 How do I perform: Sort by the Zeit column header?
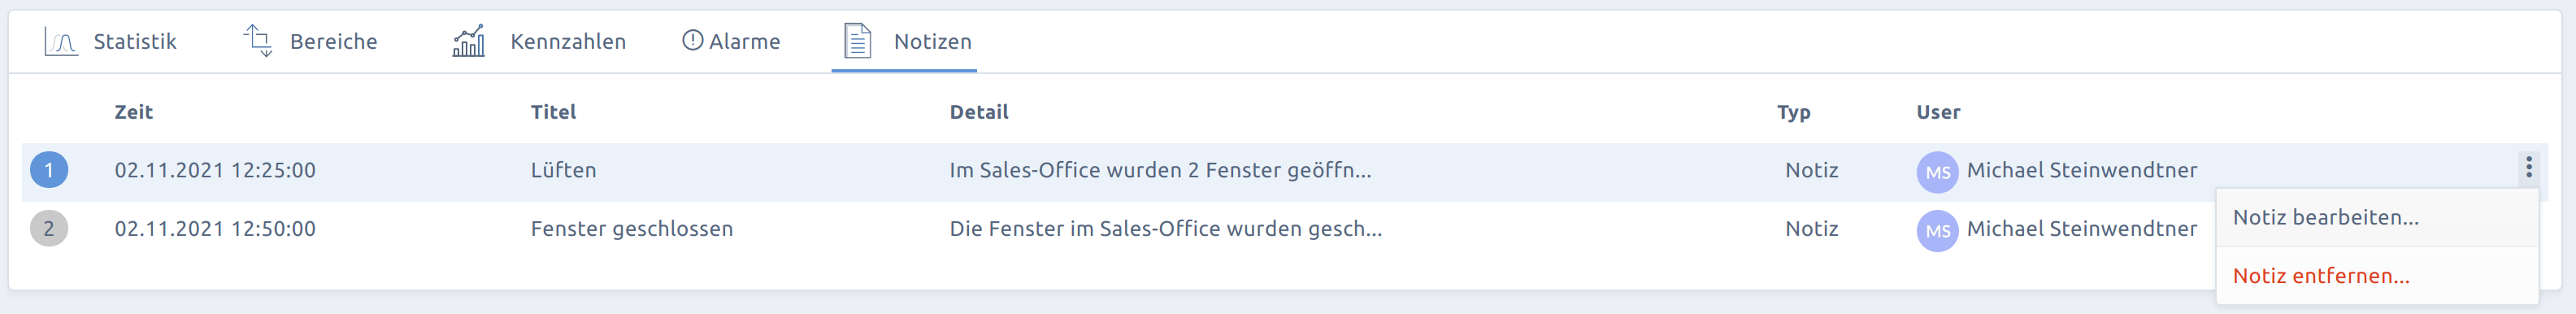click(134, 112)
